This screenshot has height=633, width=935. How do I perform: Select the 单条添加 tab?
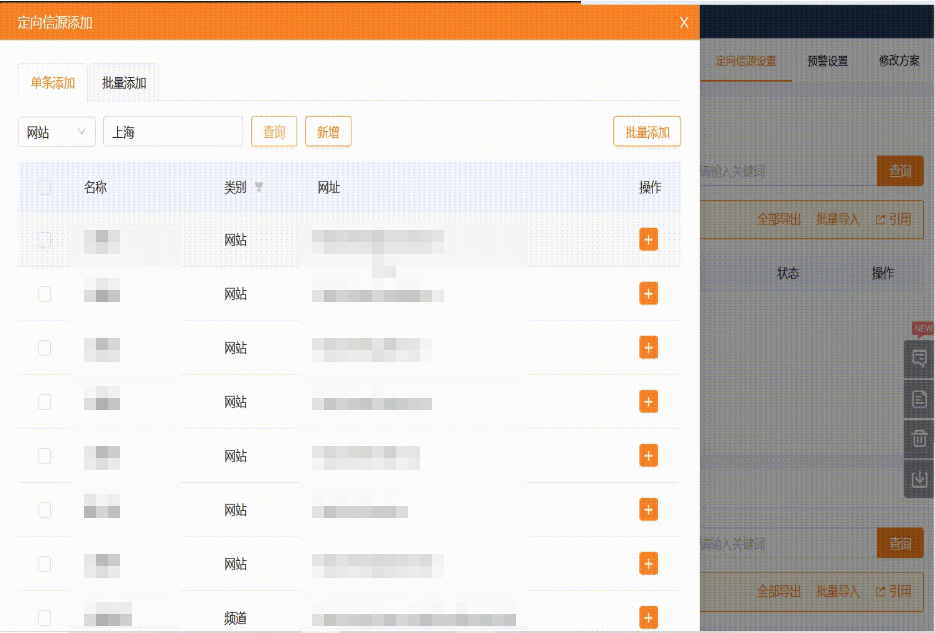pos(53,83)
